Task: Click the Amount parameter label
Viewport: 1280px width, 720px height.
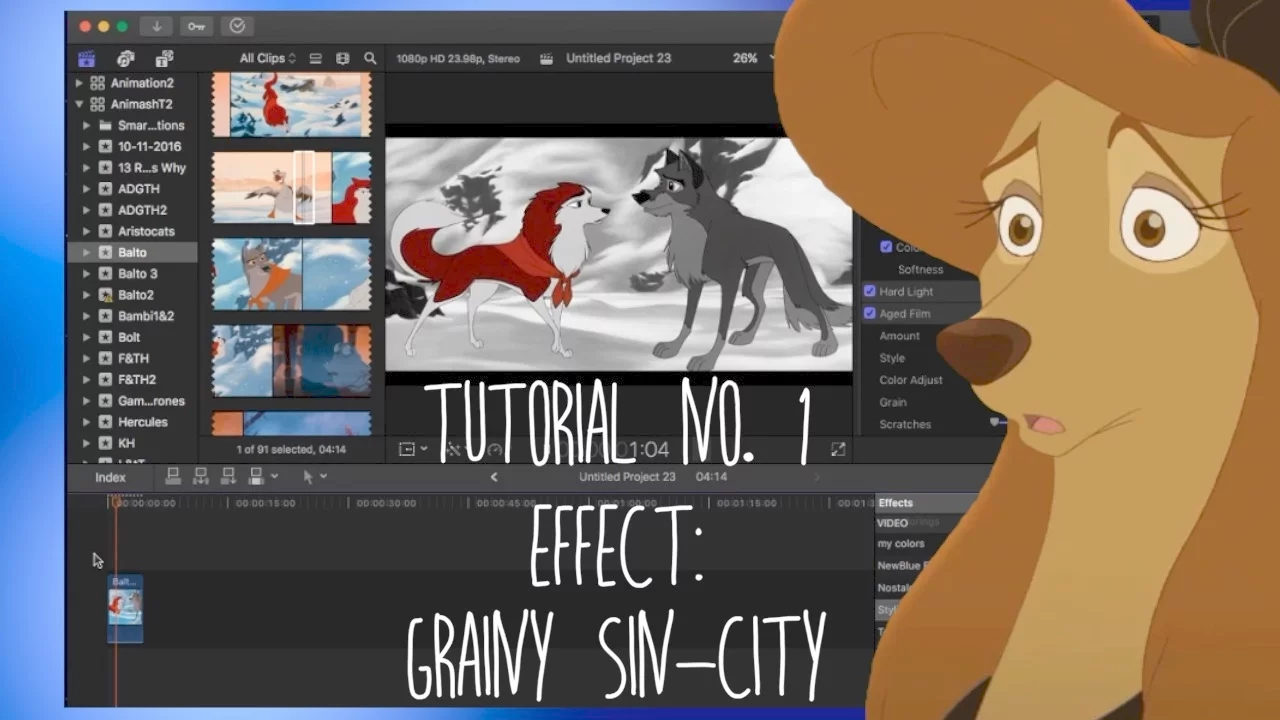Action: point(899,336)
